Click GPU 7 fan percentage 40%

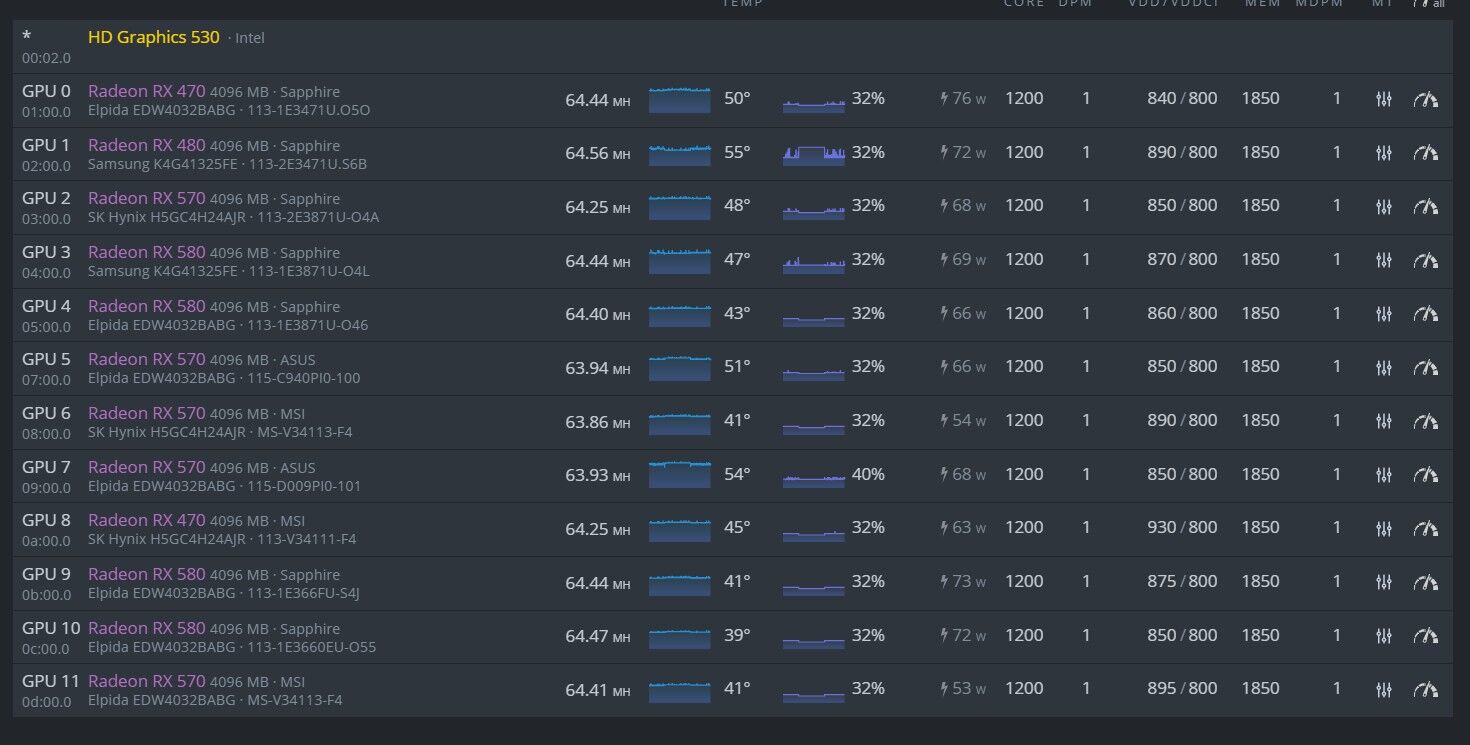point(868,475)
